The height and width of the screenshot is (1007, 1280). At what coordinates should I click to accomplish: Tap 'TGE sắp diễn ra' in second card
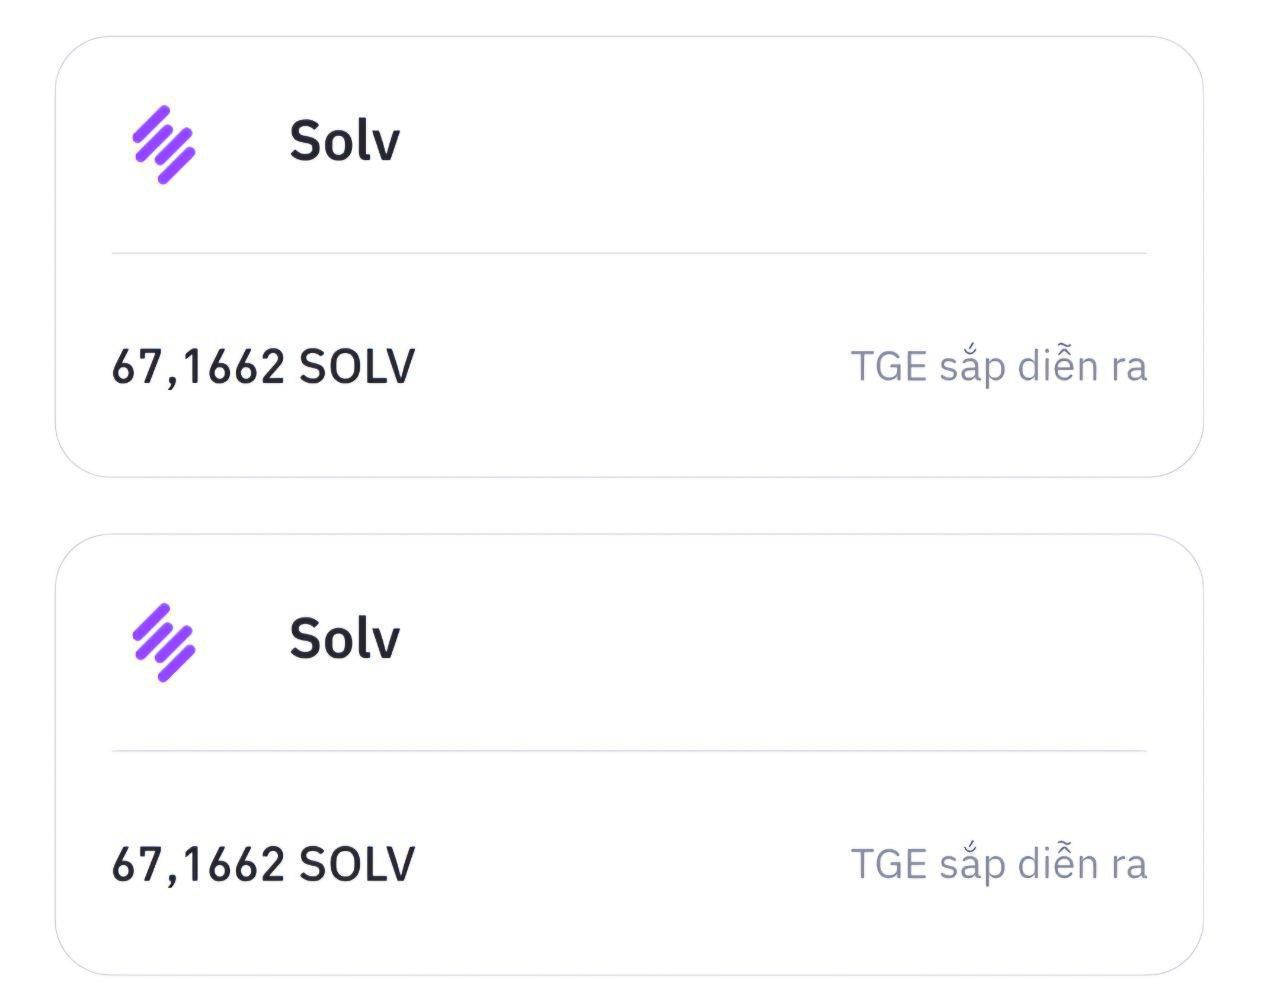click(999, 865)
